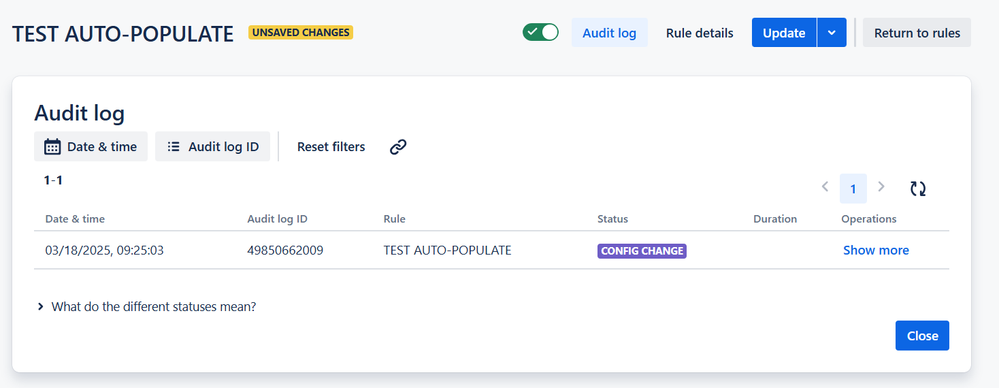Click the calendar icon in Date & time filter

point(52,147)
